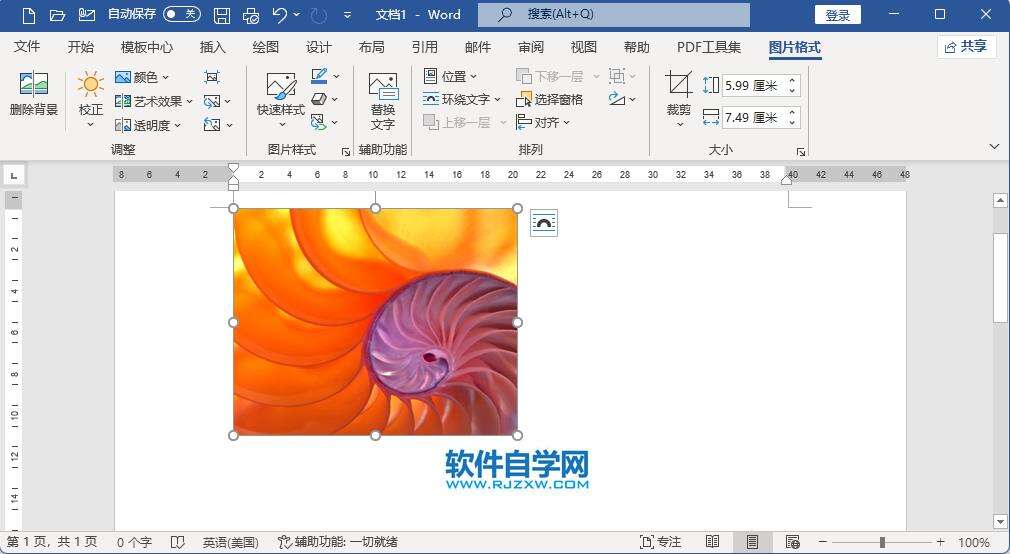Click the Print preview icon in title bar

251,15
